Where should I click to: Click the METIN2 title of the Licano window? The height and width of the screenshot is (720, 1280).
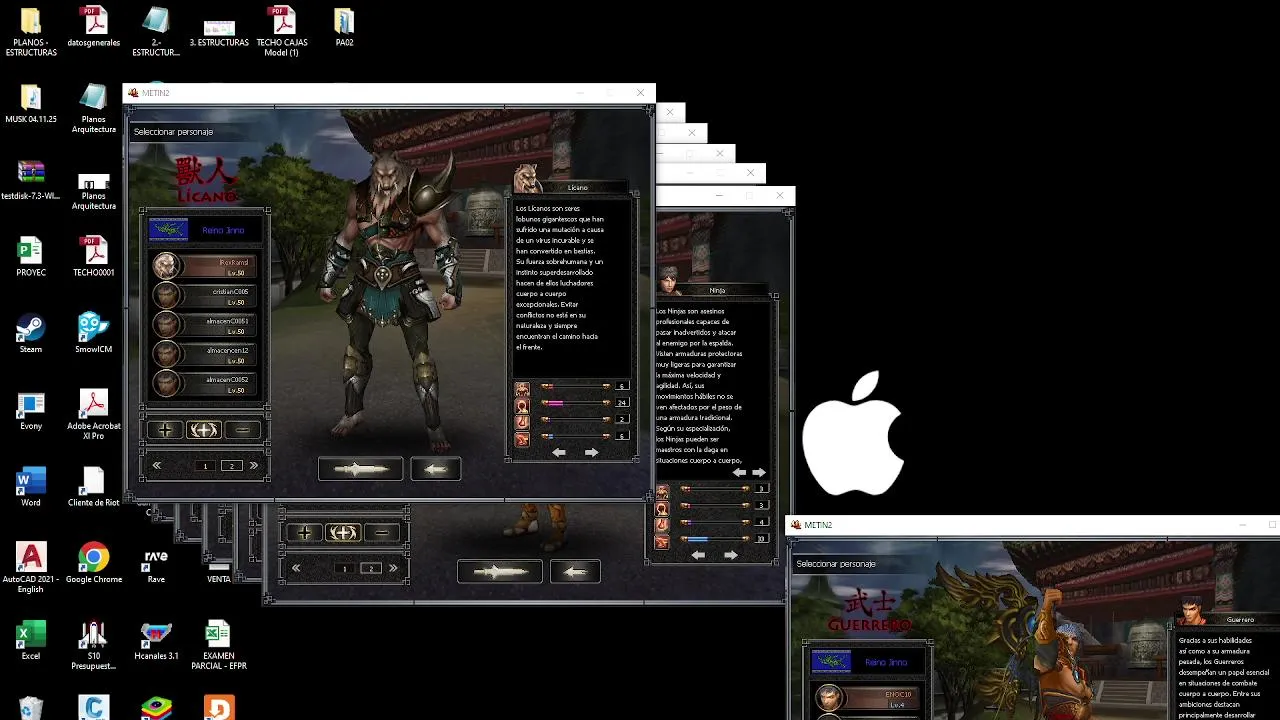[x=155, y=92]
